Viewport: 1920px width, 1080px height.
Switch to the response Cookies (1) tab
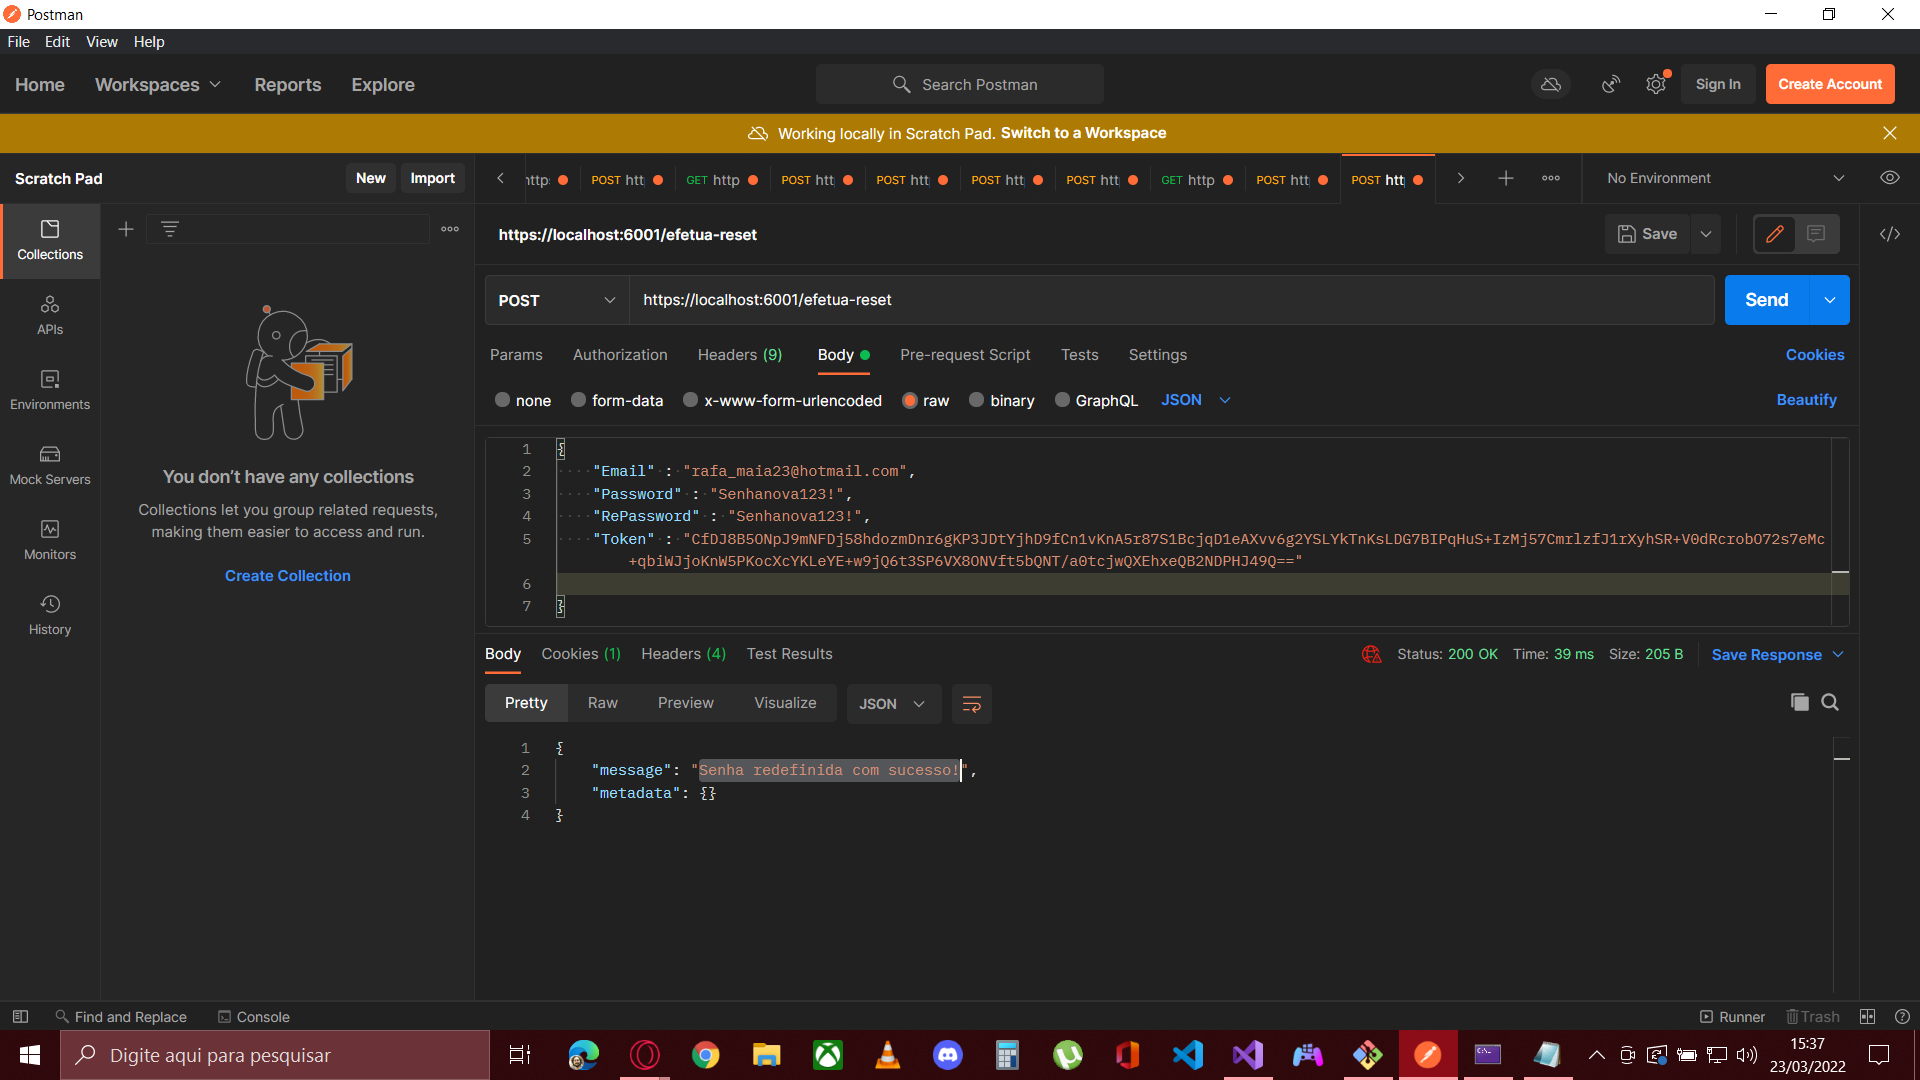click(x=581, y=654)
